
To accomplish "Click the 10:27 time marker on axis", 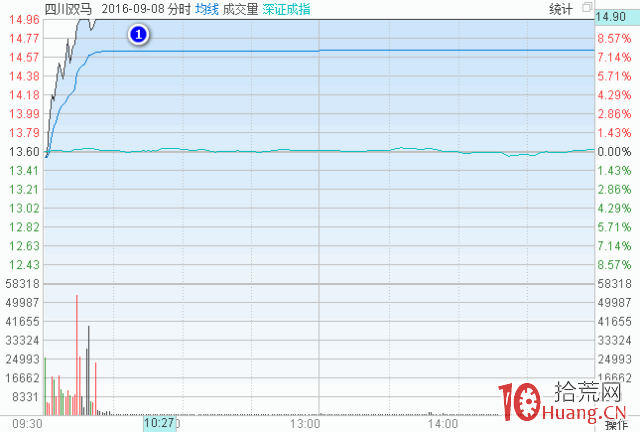I will [x=160, y=423].
